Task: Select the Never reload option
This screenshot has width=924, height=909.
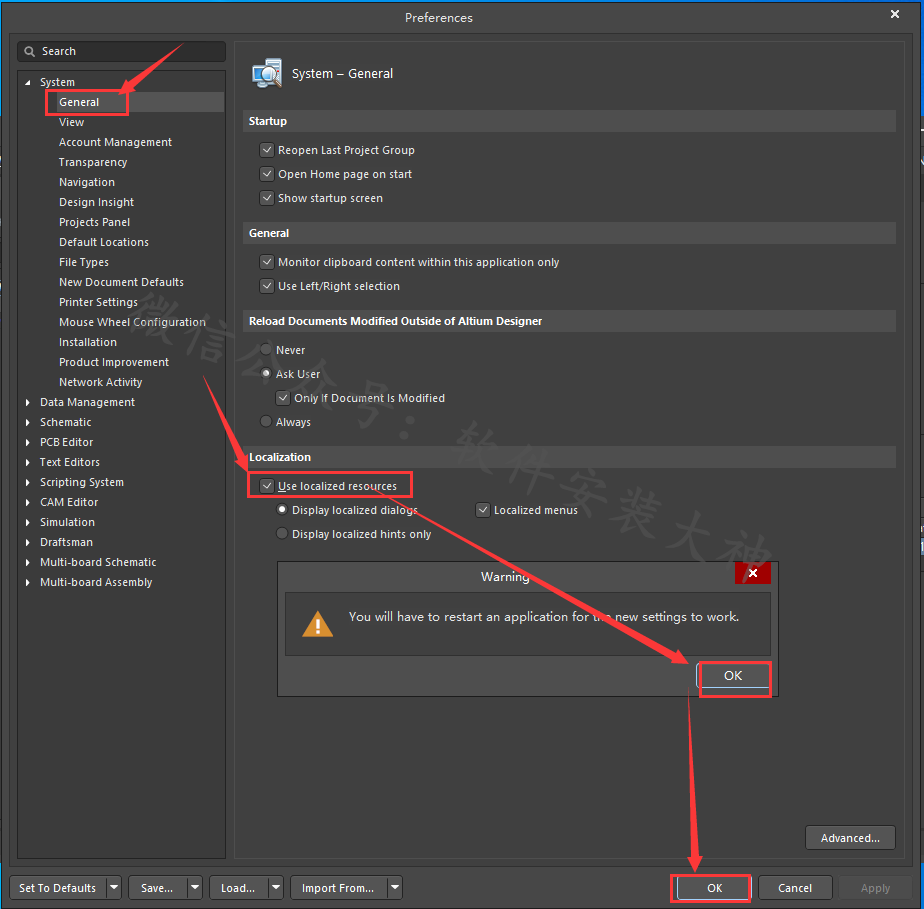Action: 266,350
